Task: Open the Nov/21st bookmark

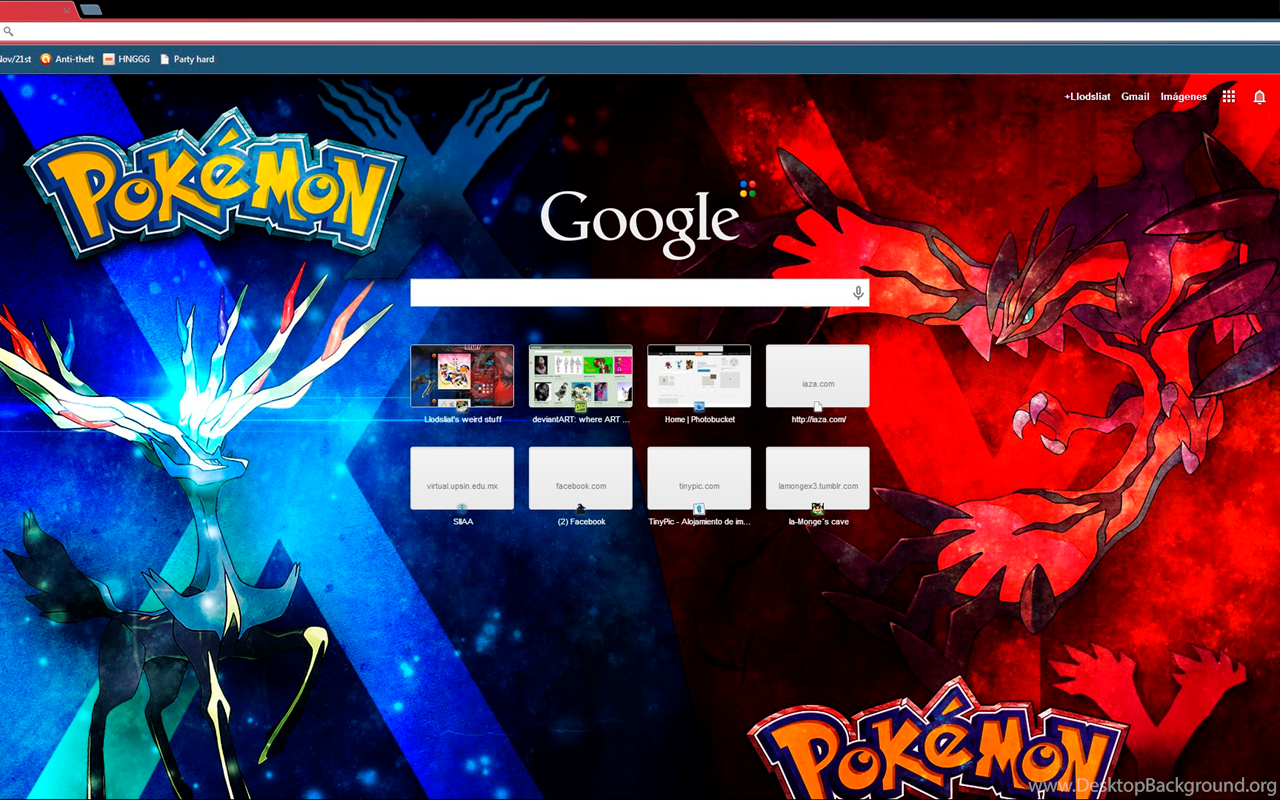Action: pyautogui.click(x=15, y=59)
